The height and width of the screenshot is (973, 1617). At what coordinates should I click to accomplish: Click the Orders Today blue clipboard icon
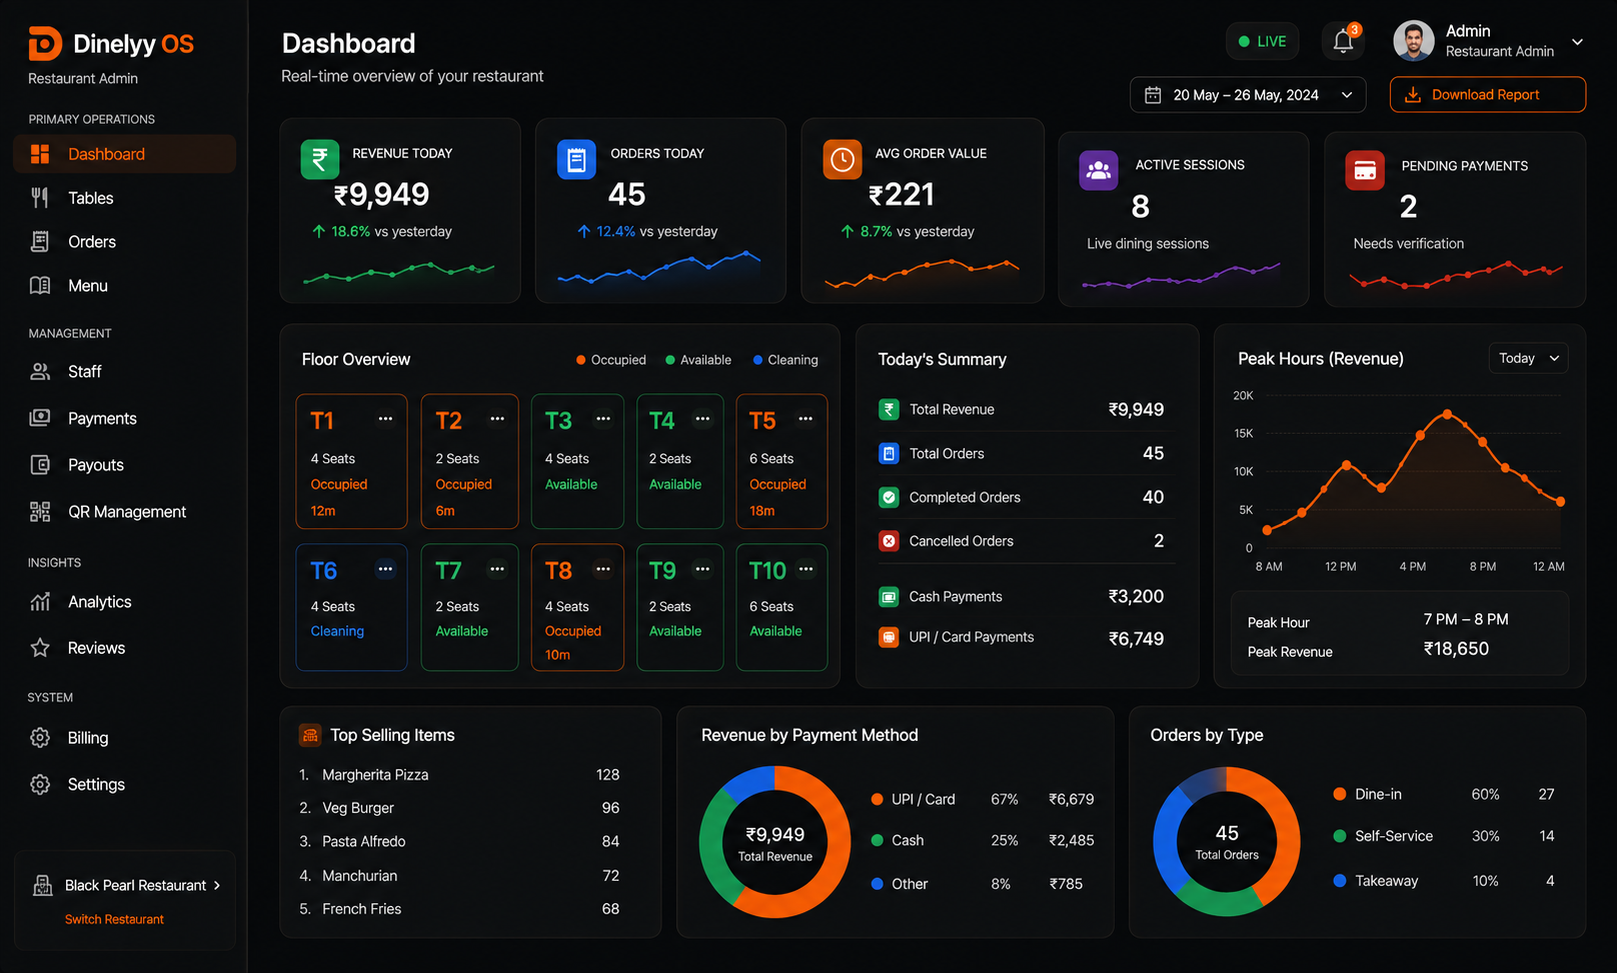576,160
